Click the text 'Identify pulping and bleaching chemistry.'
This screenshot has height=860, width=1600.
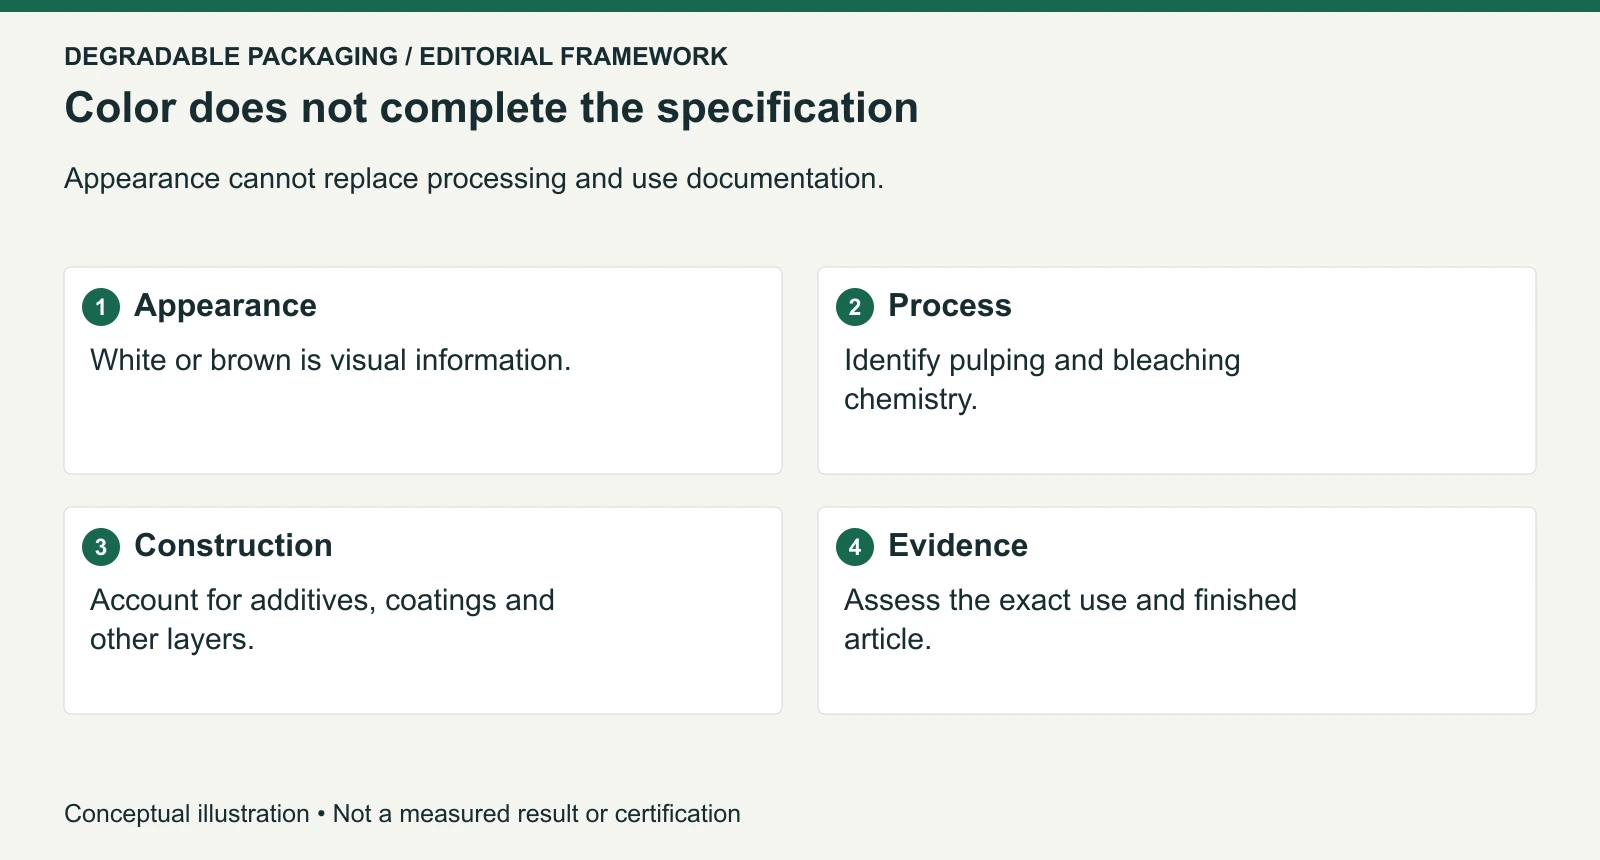click(1042, 379)
